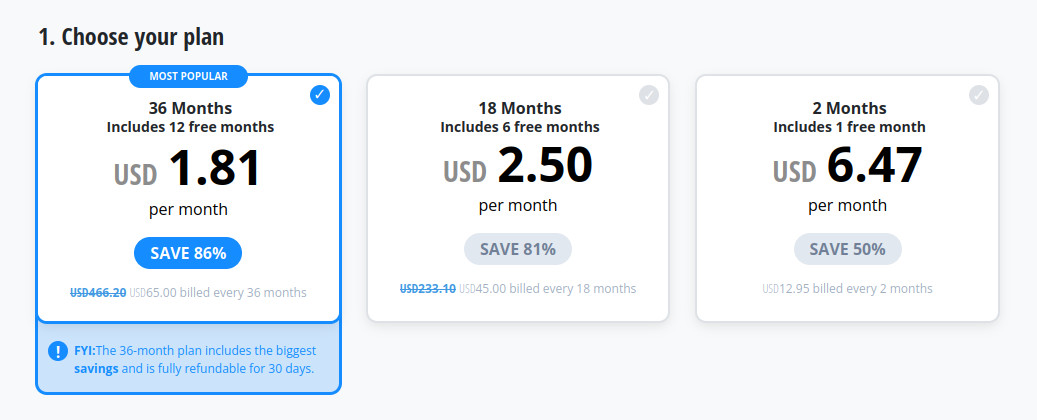Click the USD 1.81 price
The height and width of the screenshot is (420, 1037).
click(188, 169)
